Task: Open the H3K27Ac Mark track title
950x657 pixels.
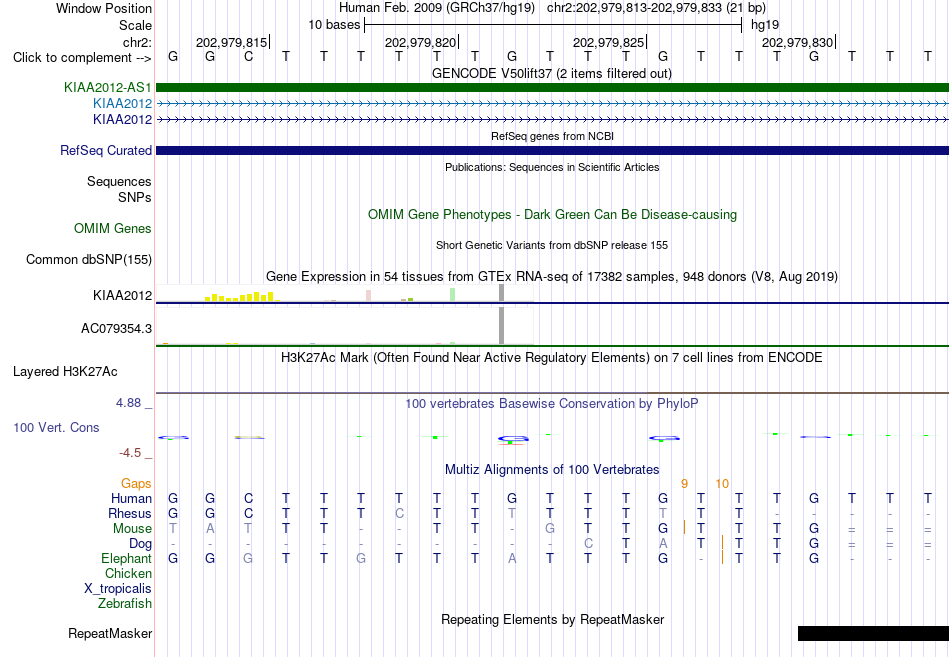Action: 552,358
